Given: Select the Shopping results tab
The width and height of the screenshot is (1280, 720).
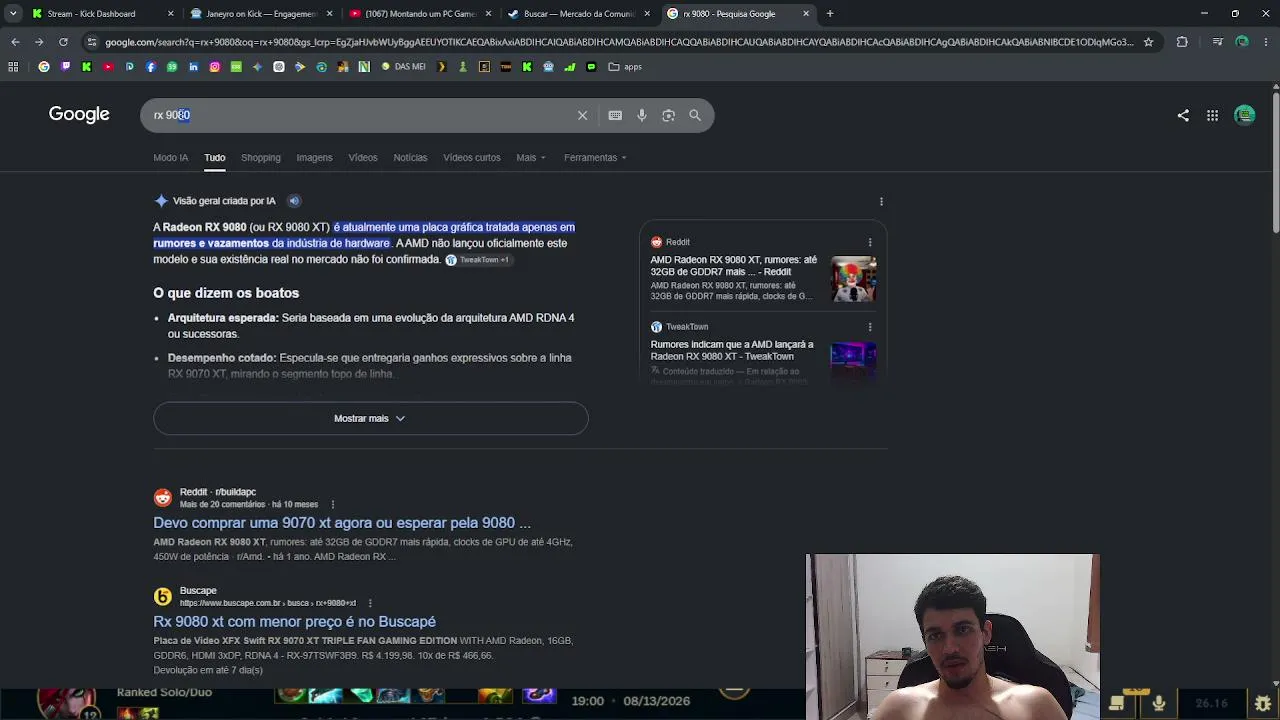Looking at the screenshot, I should pyautogui.click(x=260, y=158).
